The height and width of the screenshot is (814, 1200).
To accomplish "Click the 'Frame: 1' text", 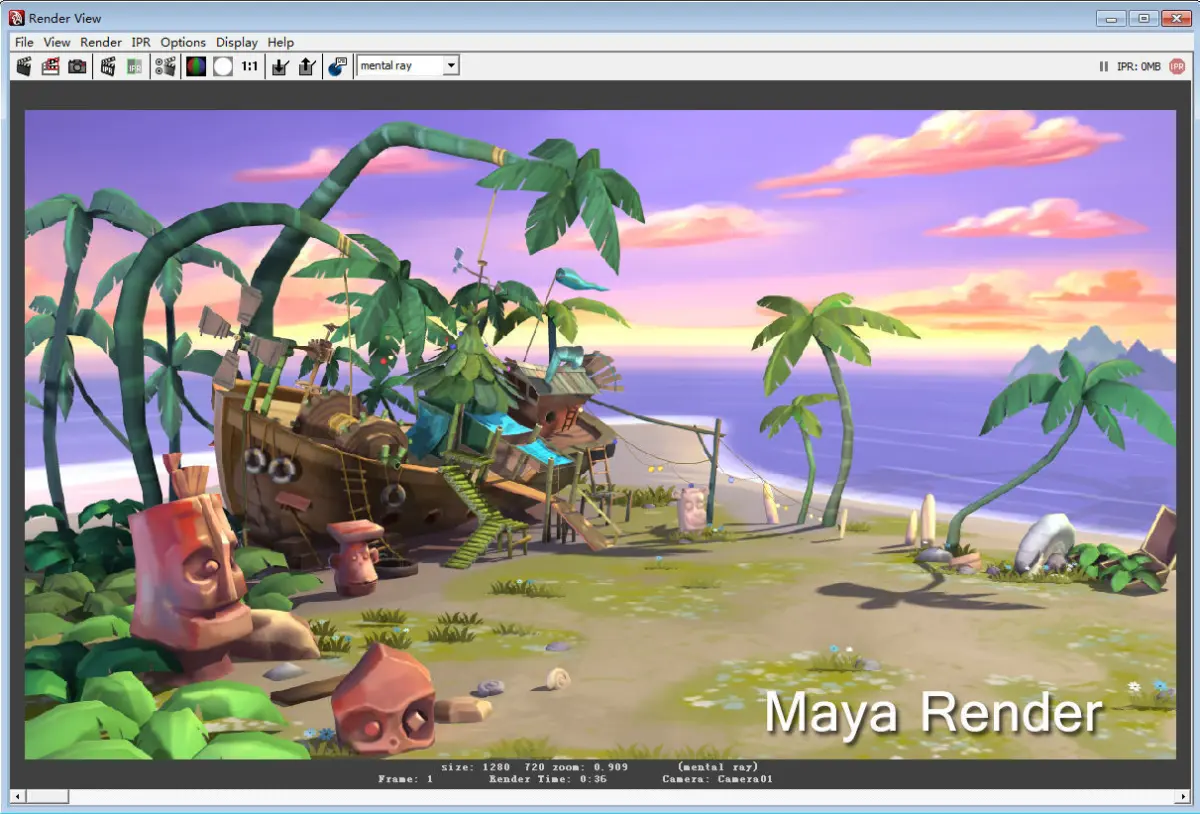I will tap(406, 779).
